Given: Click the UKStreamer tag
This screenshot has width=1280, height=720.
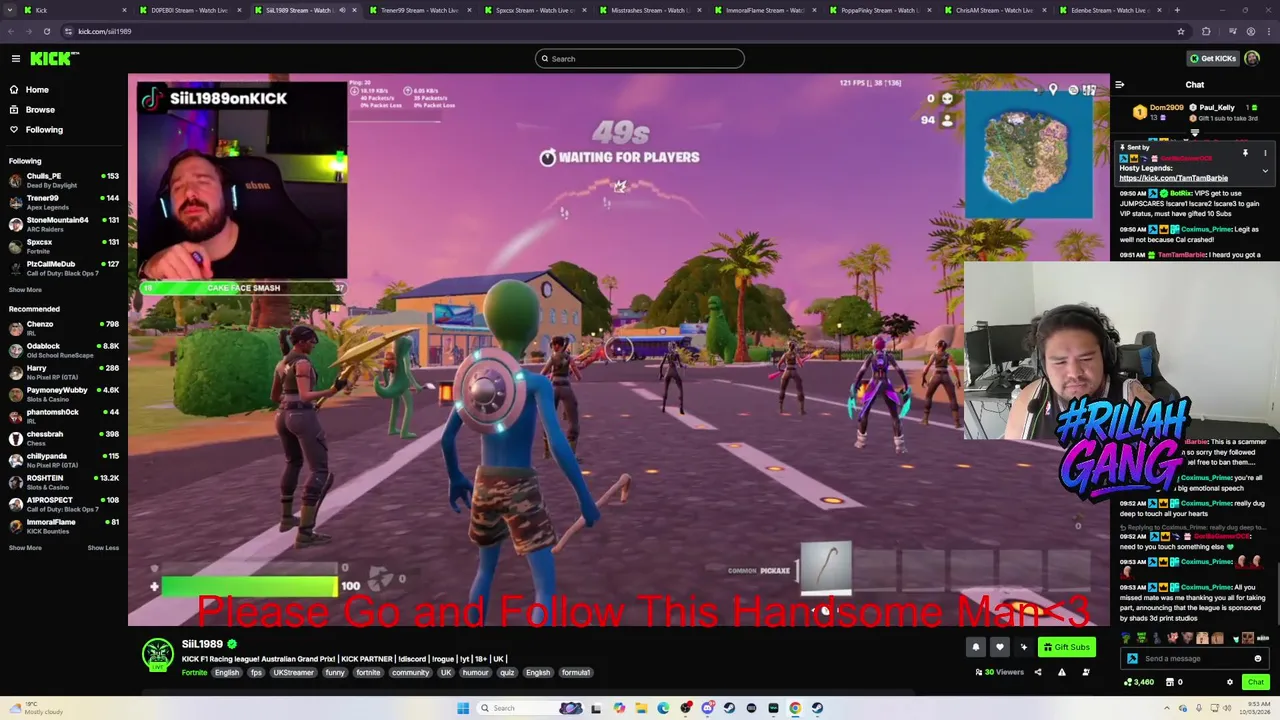Looking at the screenshot, I should 293,673.
